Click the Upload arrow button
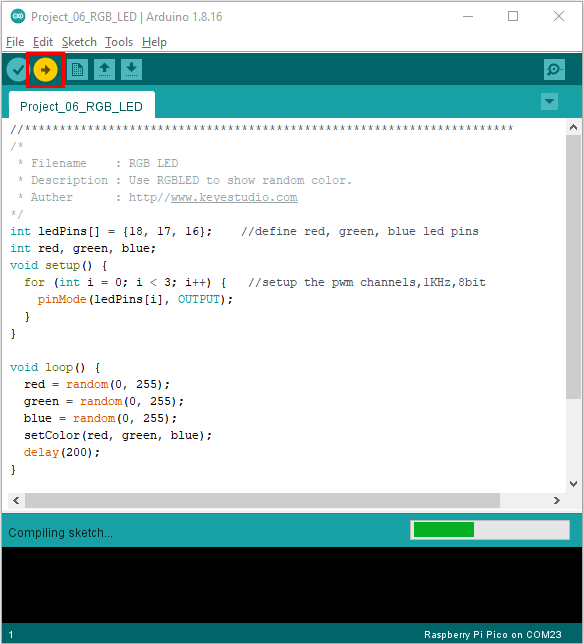This screenshot has height=644, width=584. (x=45, y=70)
